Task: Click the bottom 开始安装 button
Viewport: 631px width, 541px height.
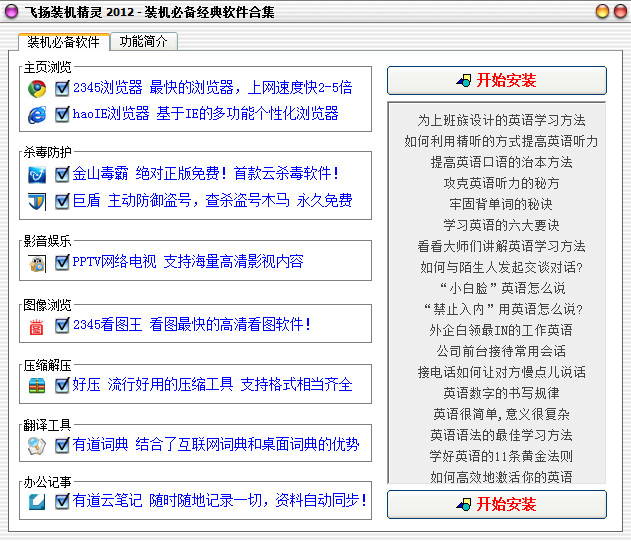Action: [x=497, y=504]
